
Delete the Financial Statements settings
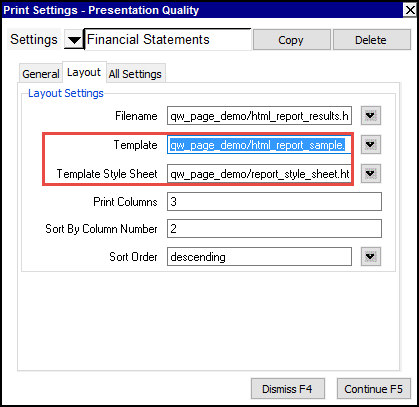(372, 40)
